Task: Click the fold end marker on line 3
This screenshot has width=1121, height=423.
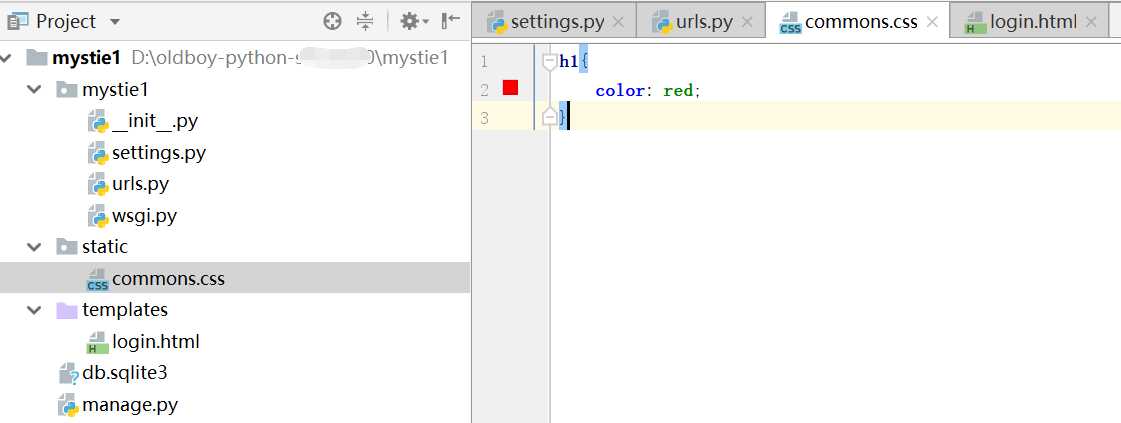Action: pos(549,116)
